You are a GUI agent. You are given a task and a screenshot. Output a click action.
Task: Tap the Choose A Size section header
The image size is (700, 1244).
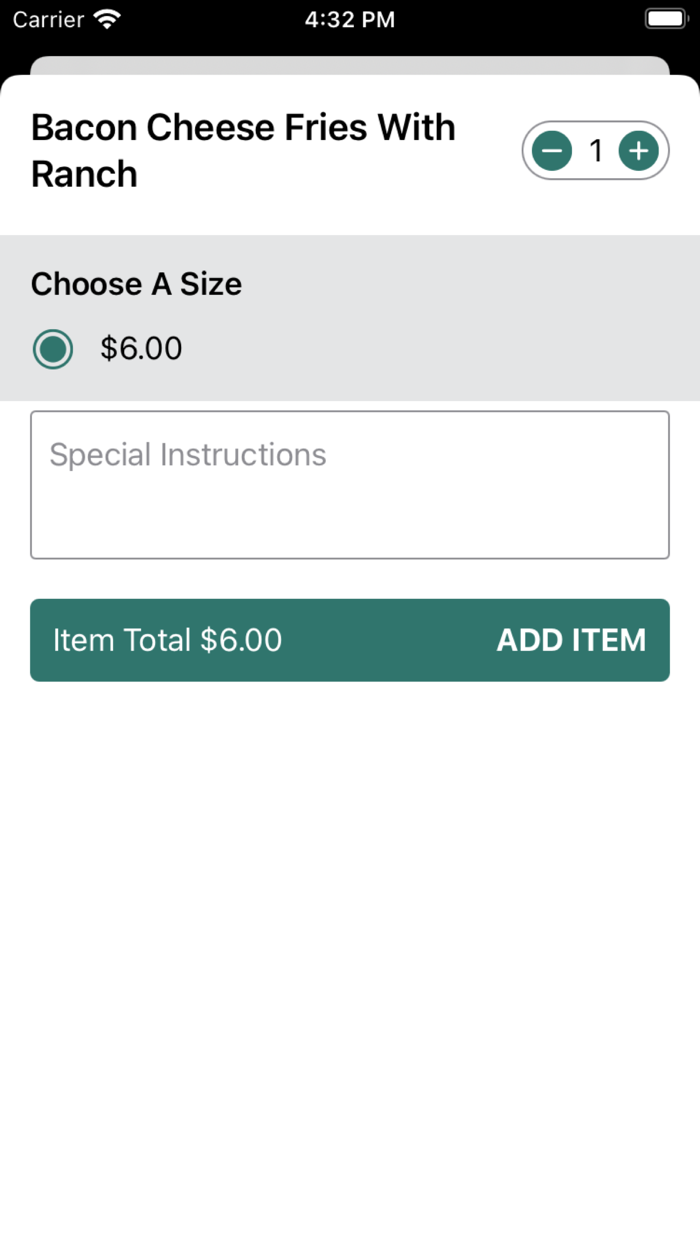click(x=136, y=284)
